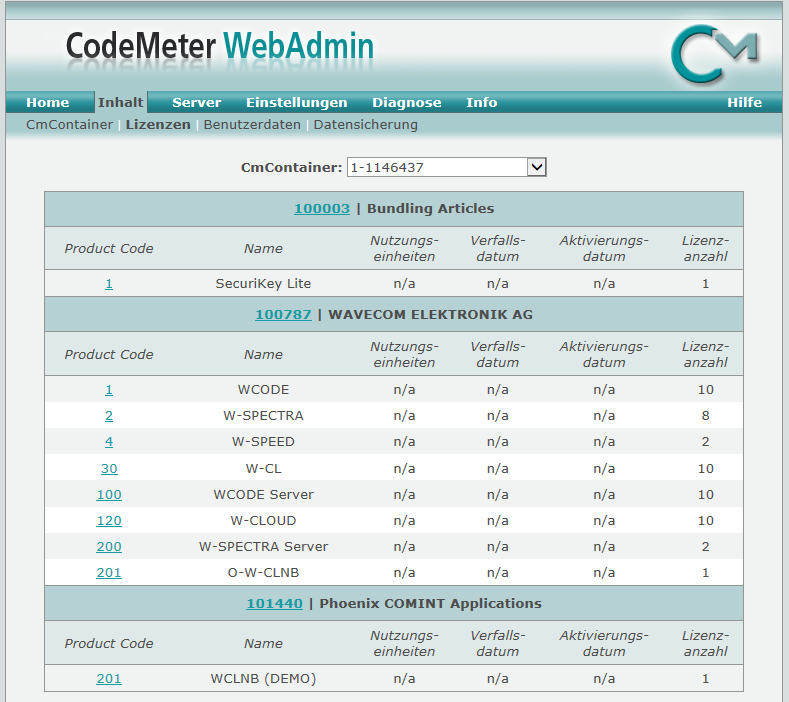The width and height of the screenshot is (789, 702).
Task: Open product code 100 for WCODE Server
Action: coord(109,495)
